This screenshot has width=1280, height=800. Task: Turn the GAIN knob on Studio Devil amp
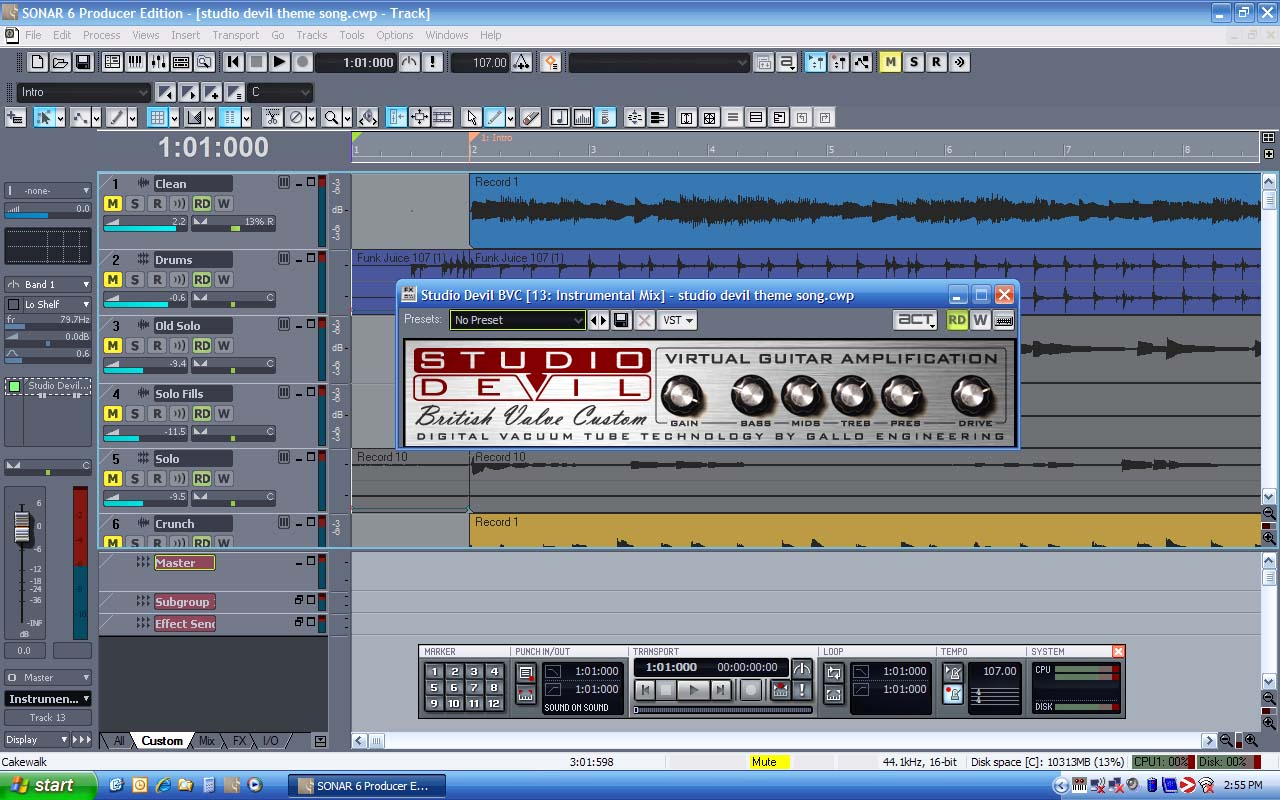tap(684, 396)
